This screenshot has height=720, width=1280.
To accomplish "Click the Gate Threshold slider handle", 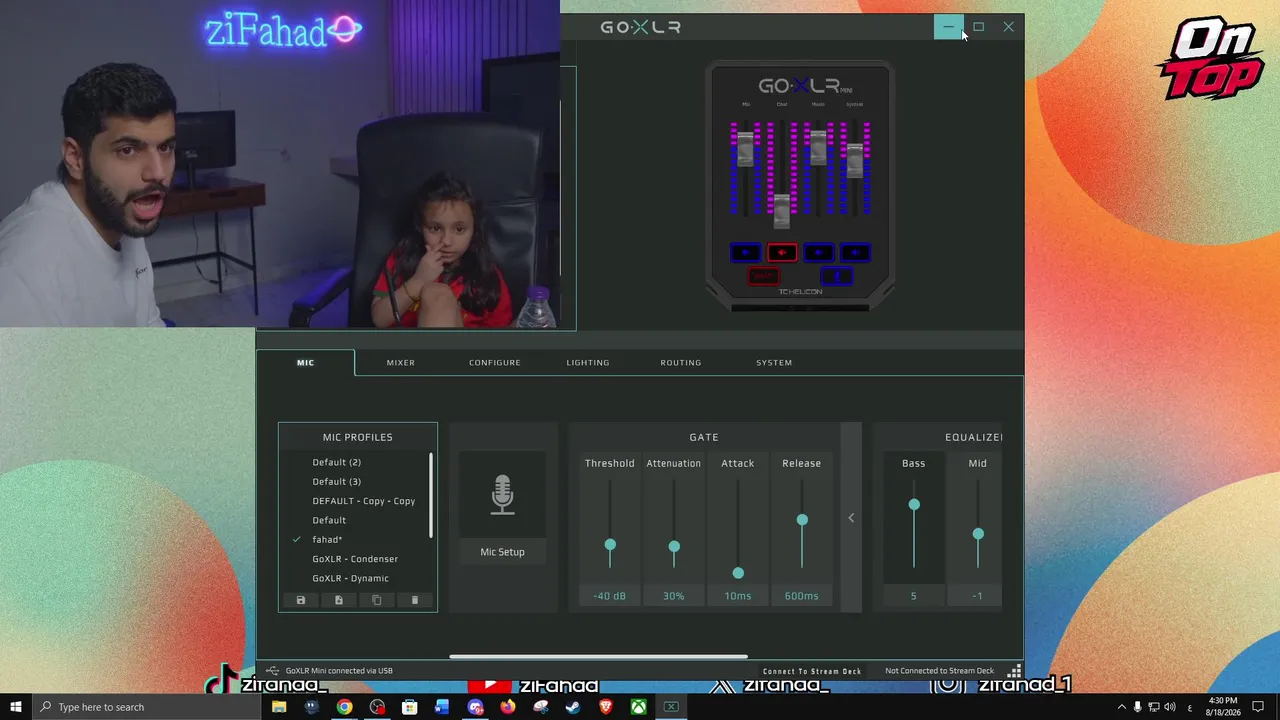I will (x=610, y=545).
